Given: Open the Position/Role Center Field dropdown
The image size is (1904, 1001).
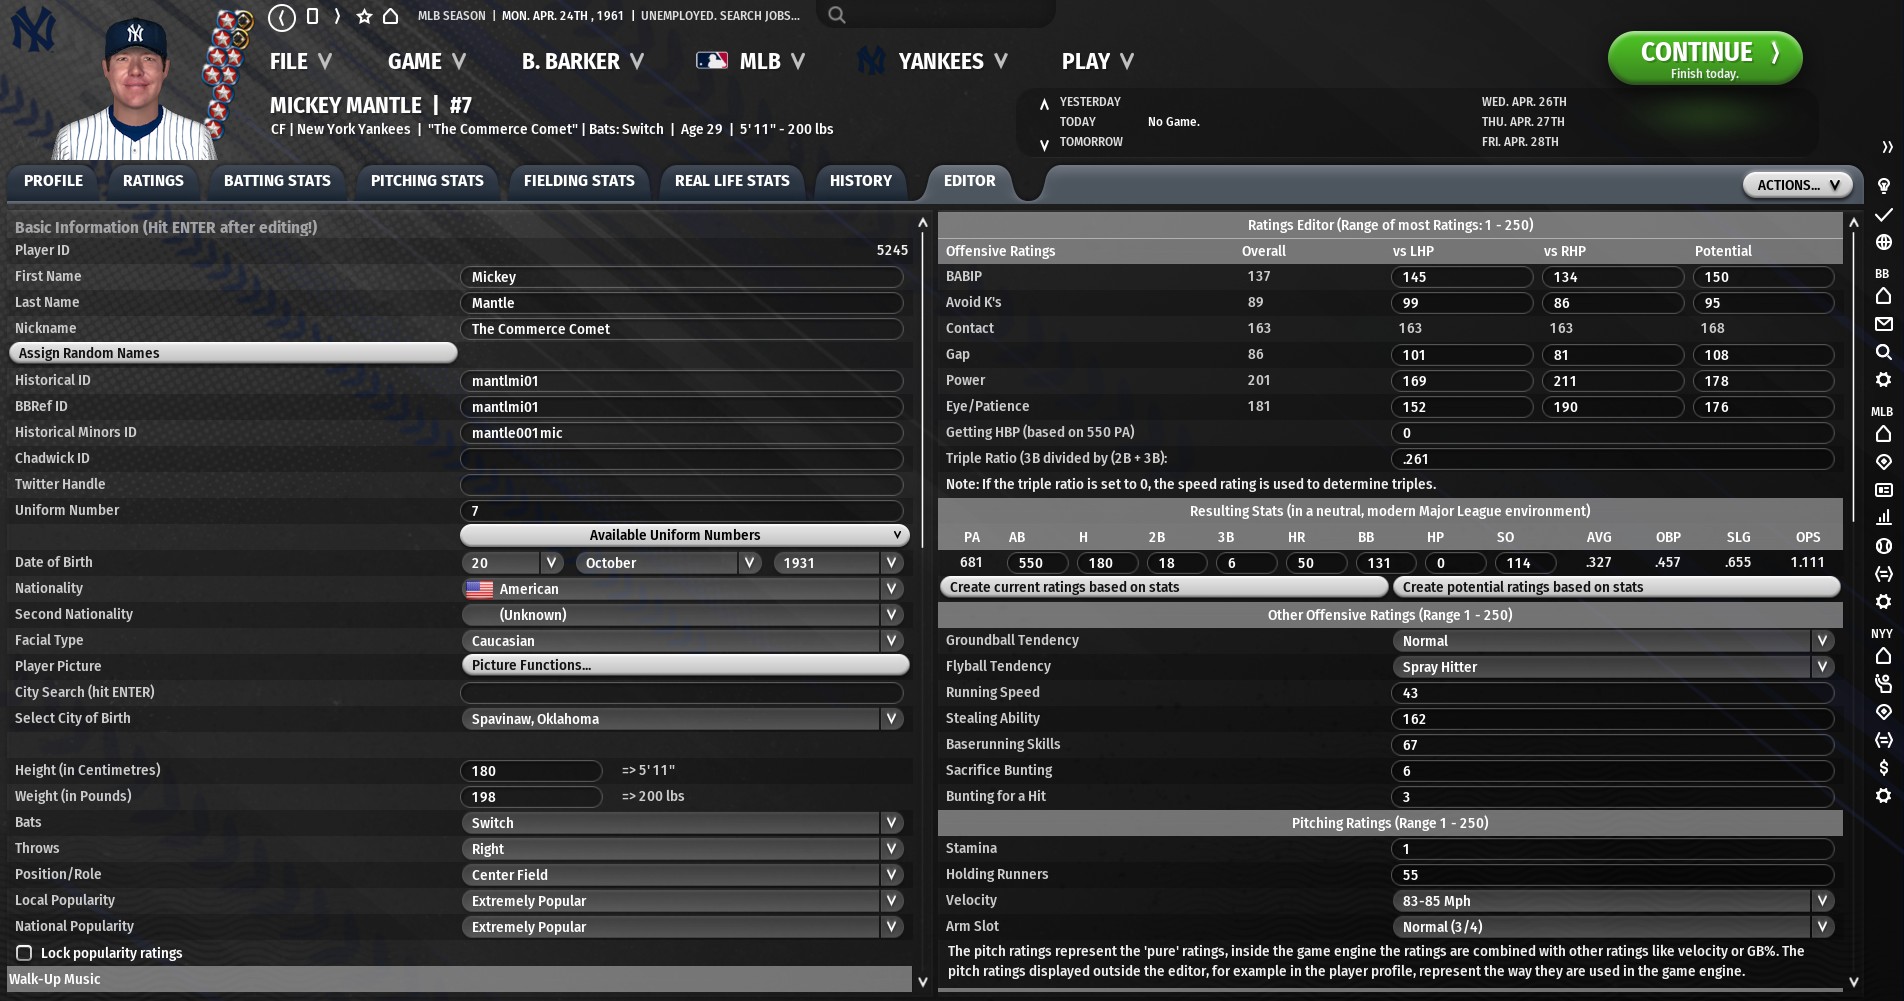Looking at the screenshot, I should coord(684,875).
